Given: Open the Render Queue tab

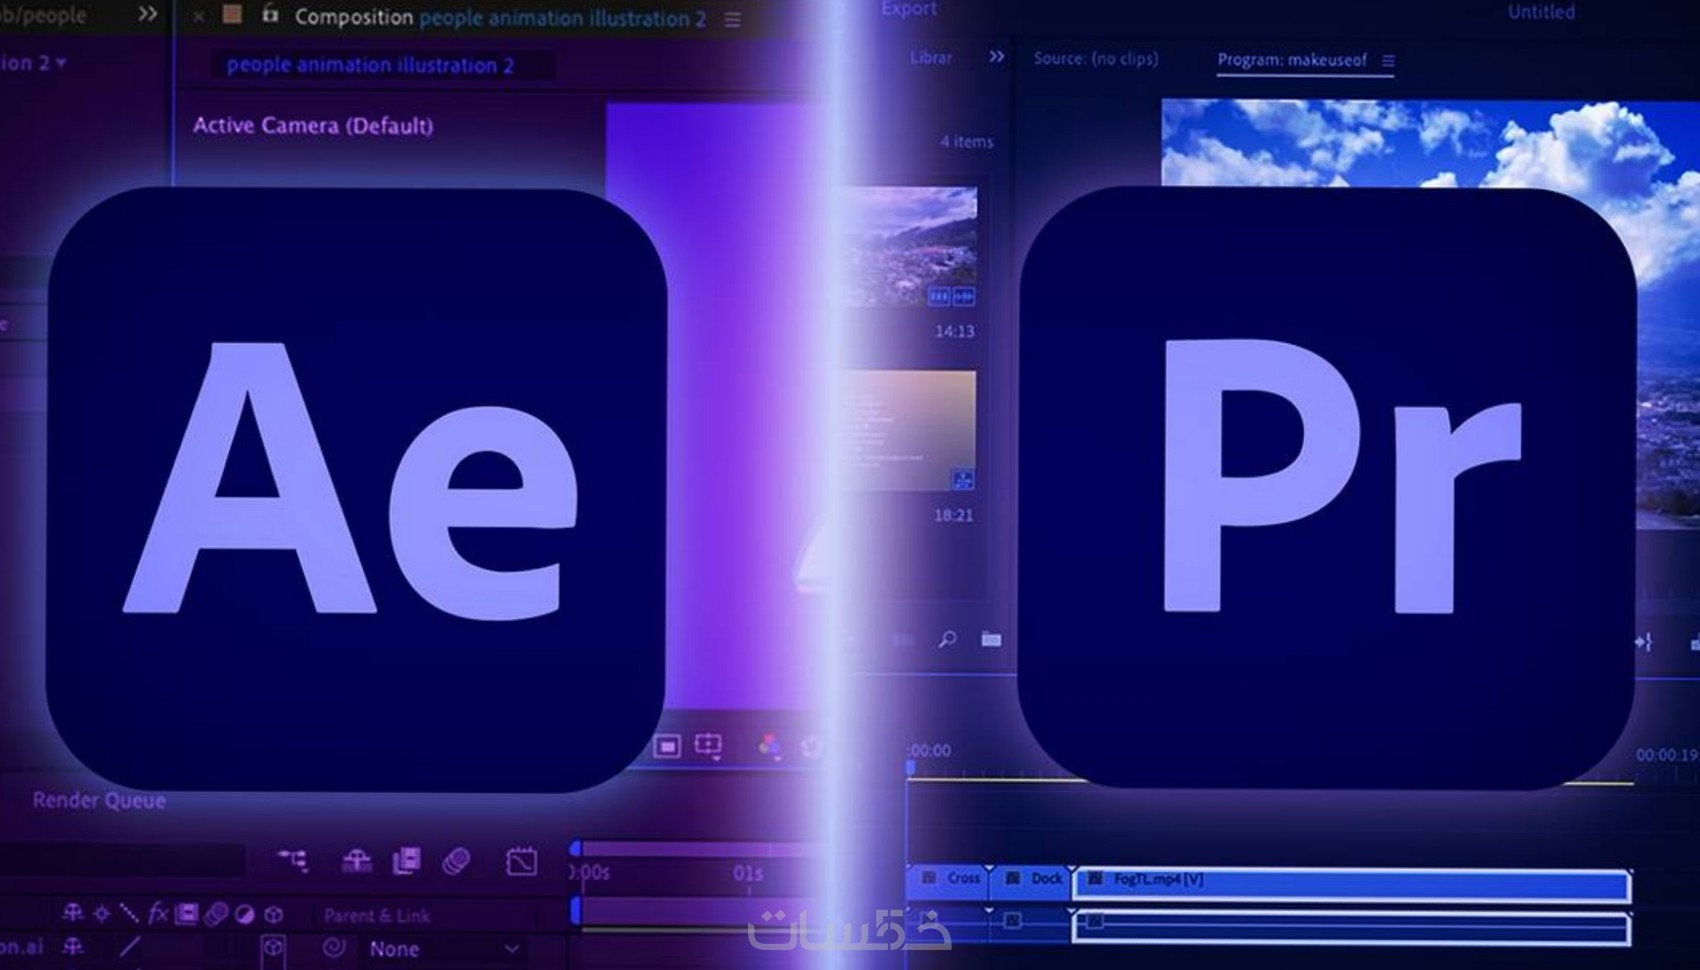Looking at the screenshot, I should coord(99,800).
